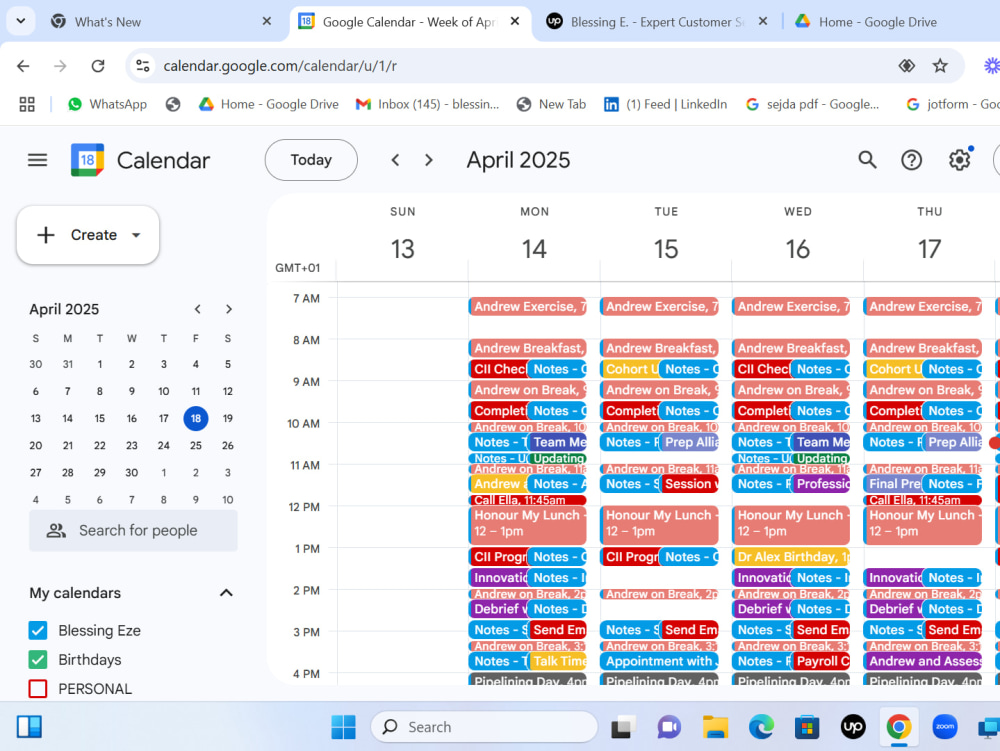The width and height of the screenshot is (1000, 751).
Task: Show next month in mini calendar
Action: (x=229, y=309)
